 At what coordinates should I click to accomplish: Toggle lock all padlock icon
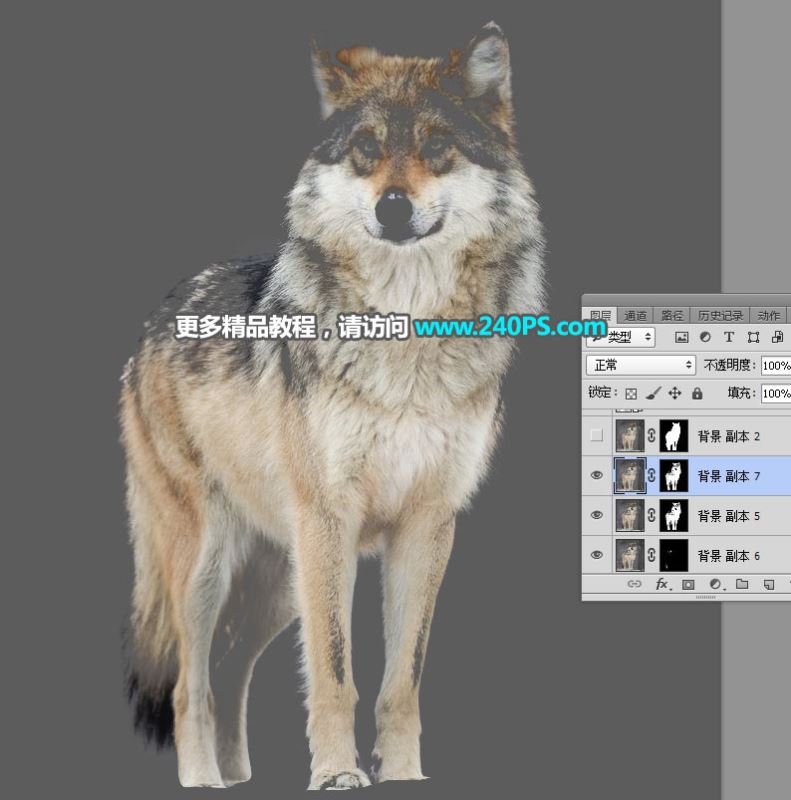pyautogui.click(x=697, y=393)
